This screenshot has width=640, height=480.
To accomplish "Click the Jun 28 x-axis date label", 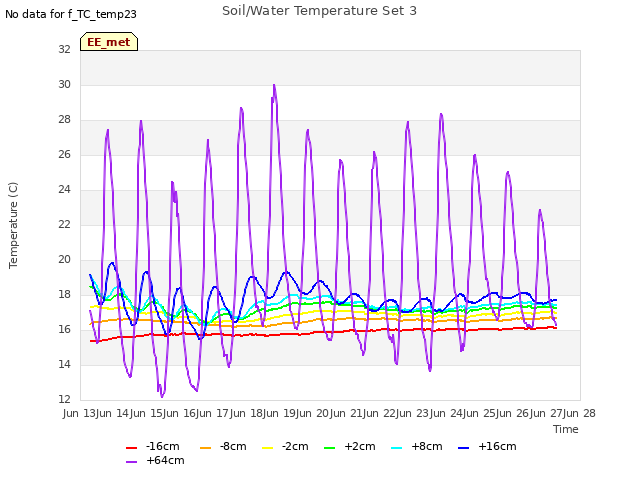I will pos(581,413).
